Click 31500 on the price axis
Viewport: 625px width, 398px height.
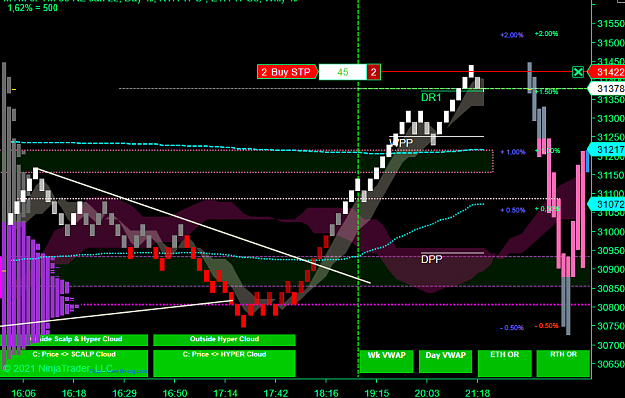611,43
